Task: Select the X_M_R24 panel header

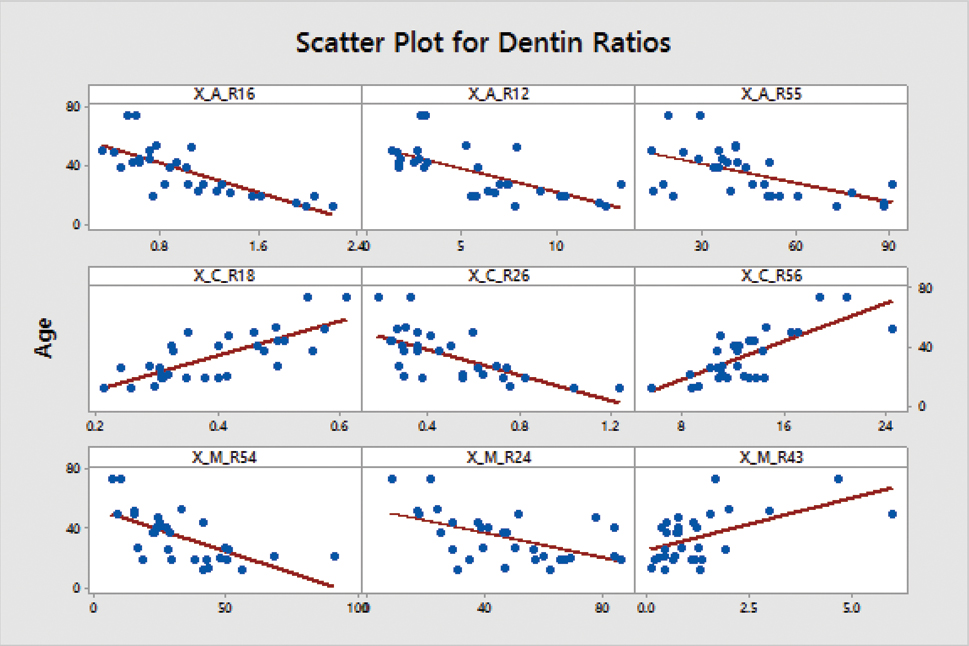Action: pyautogui.click(x=498, y=457)
